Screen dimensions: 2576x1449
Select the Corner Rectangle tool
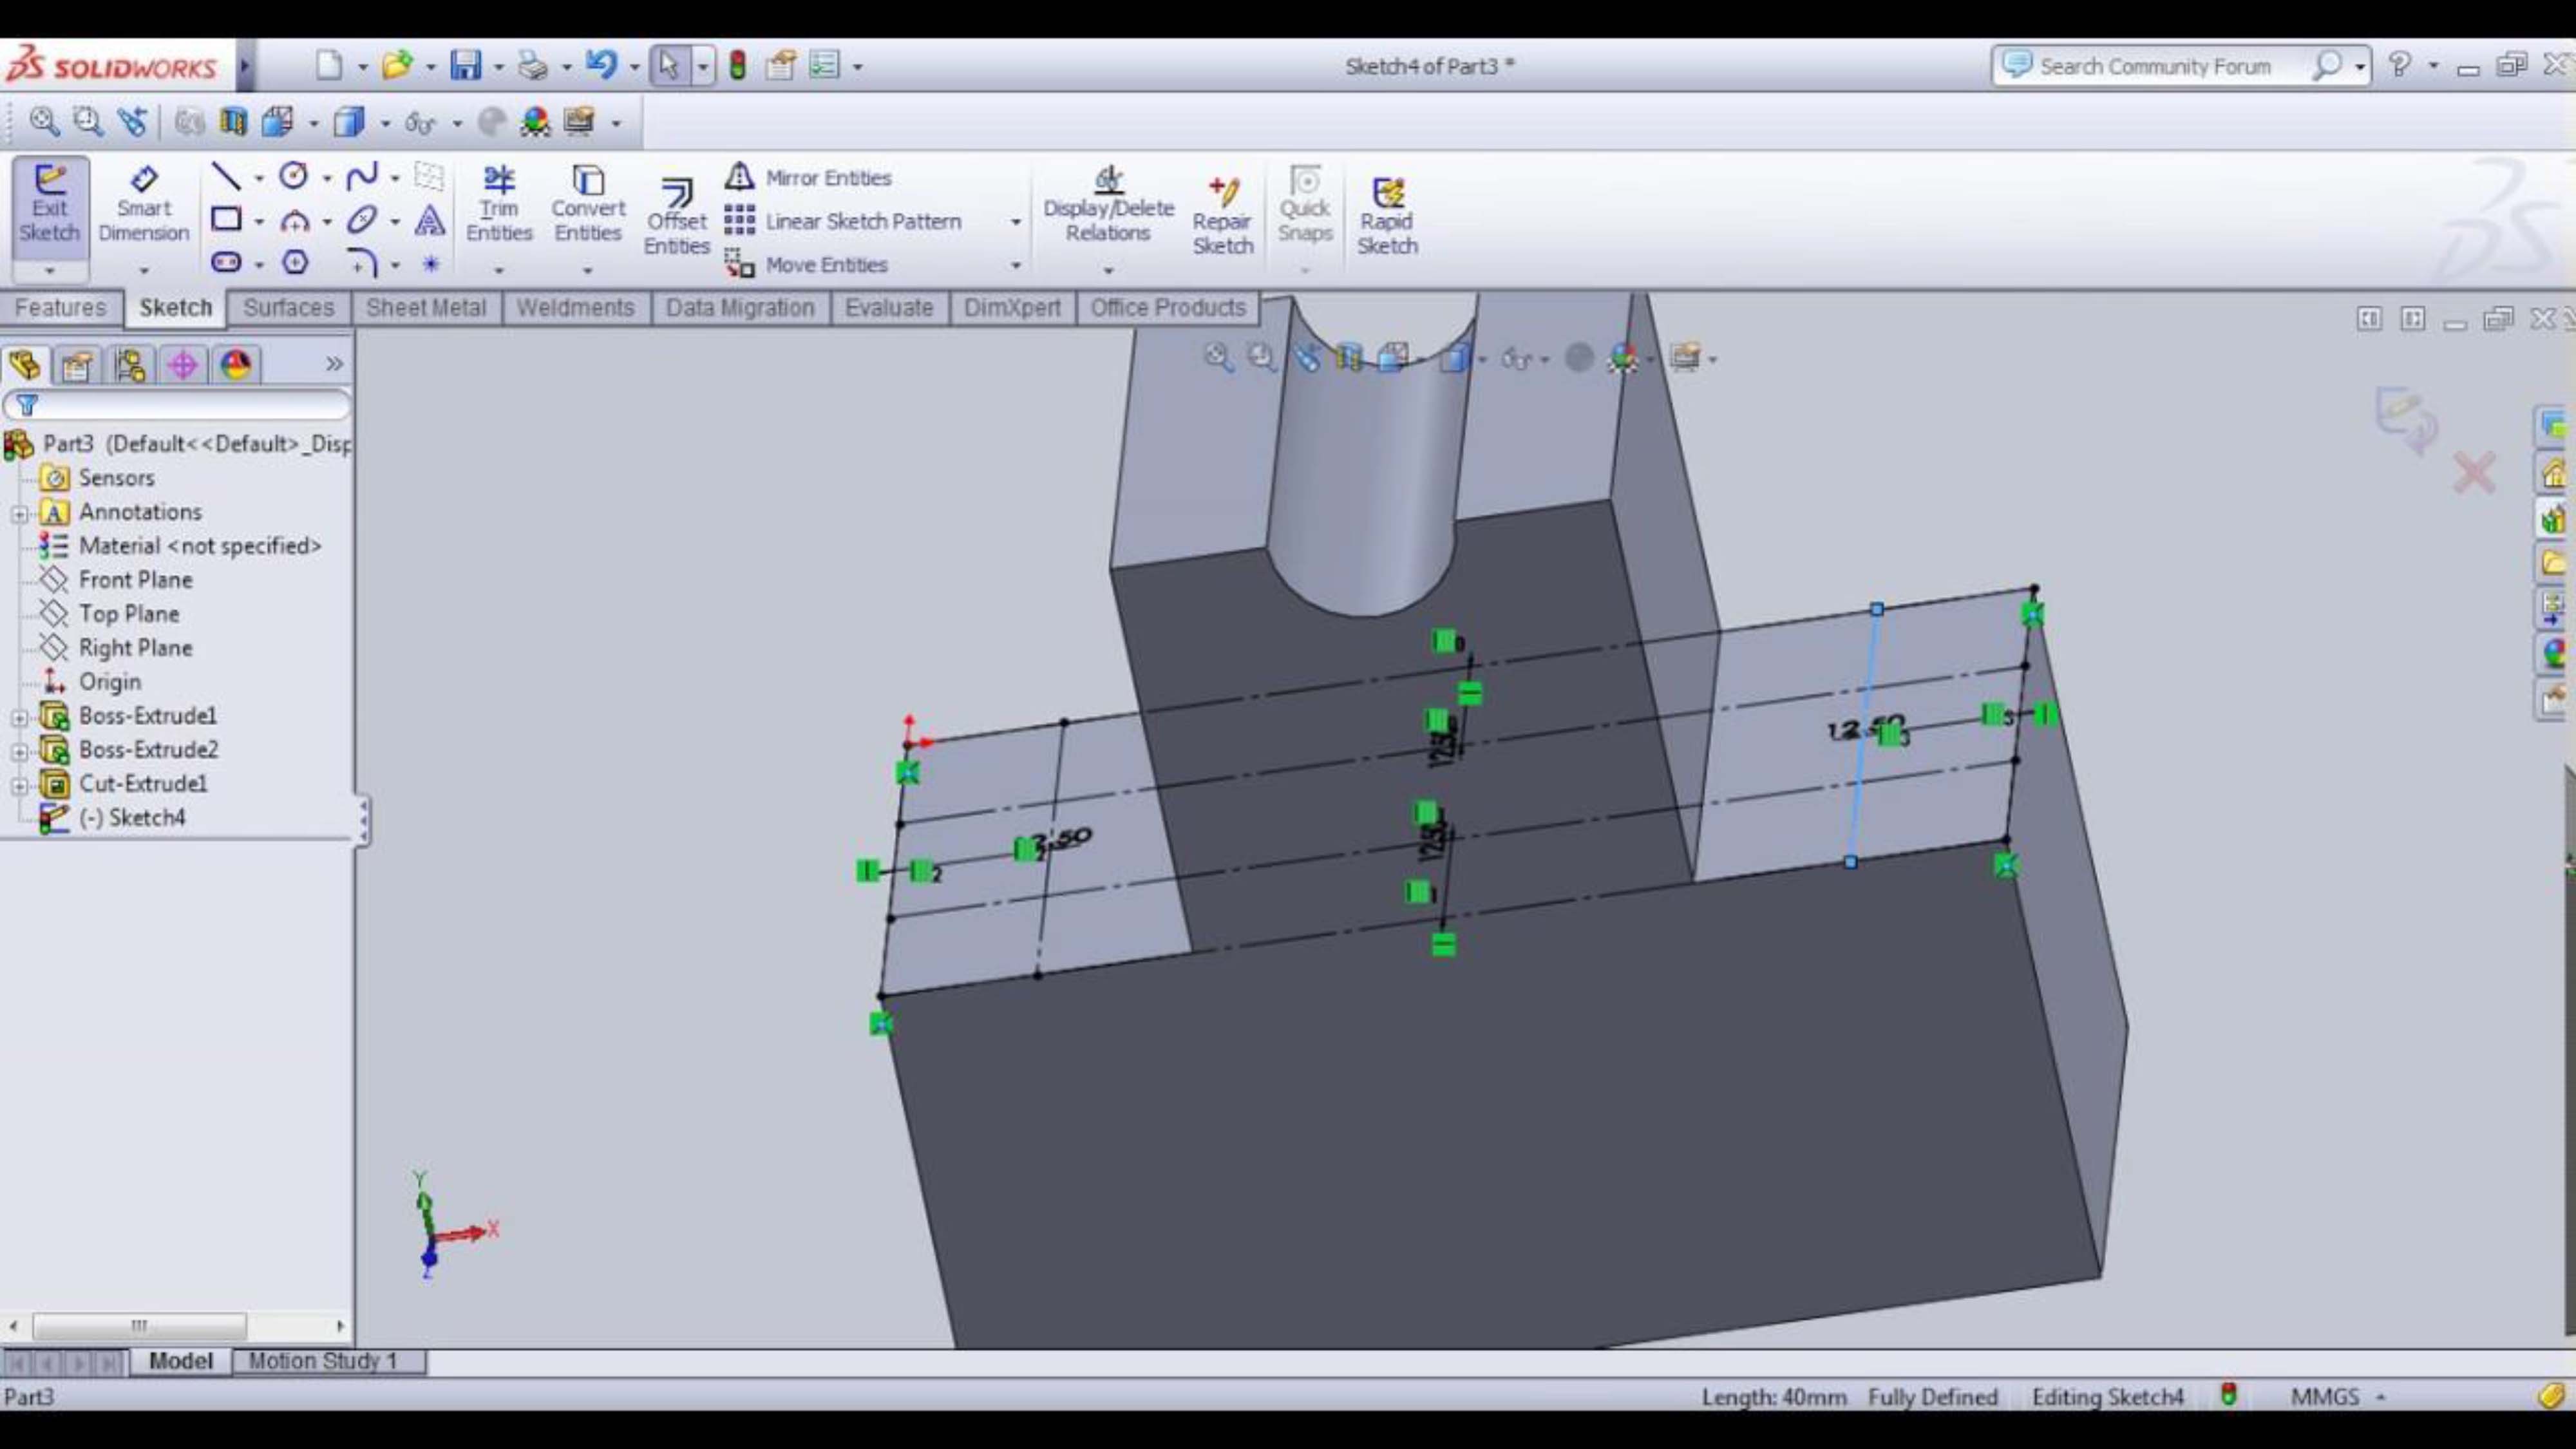coord(226,219)
